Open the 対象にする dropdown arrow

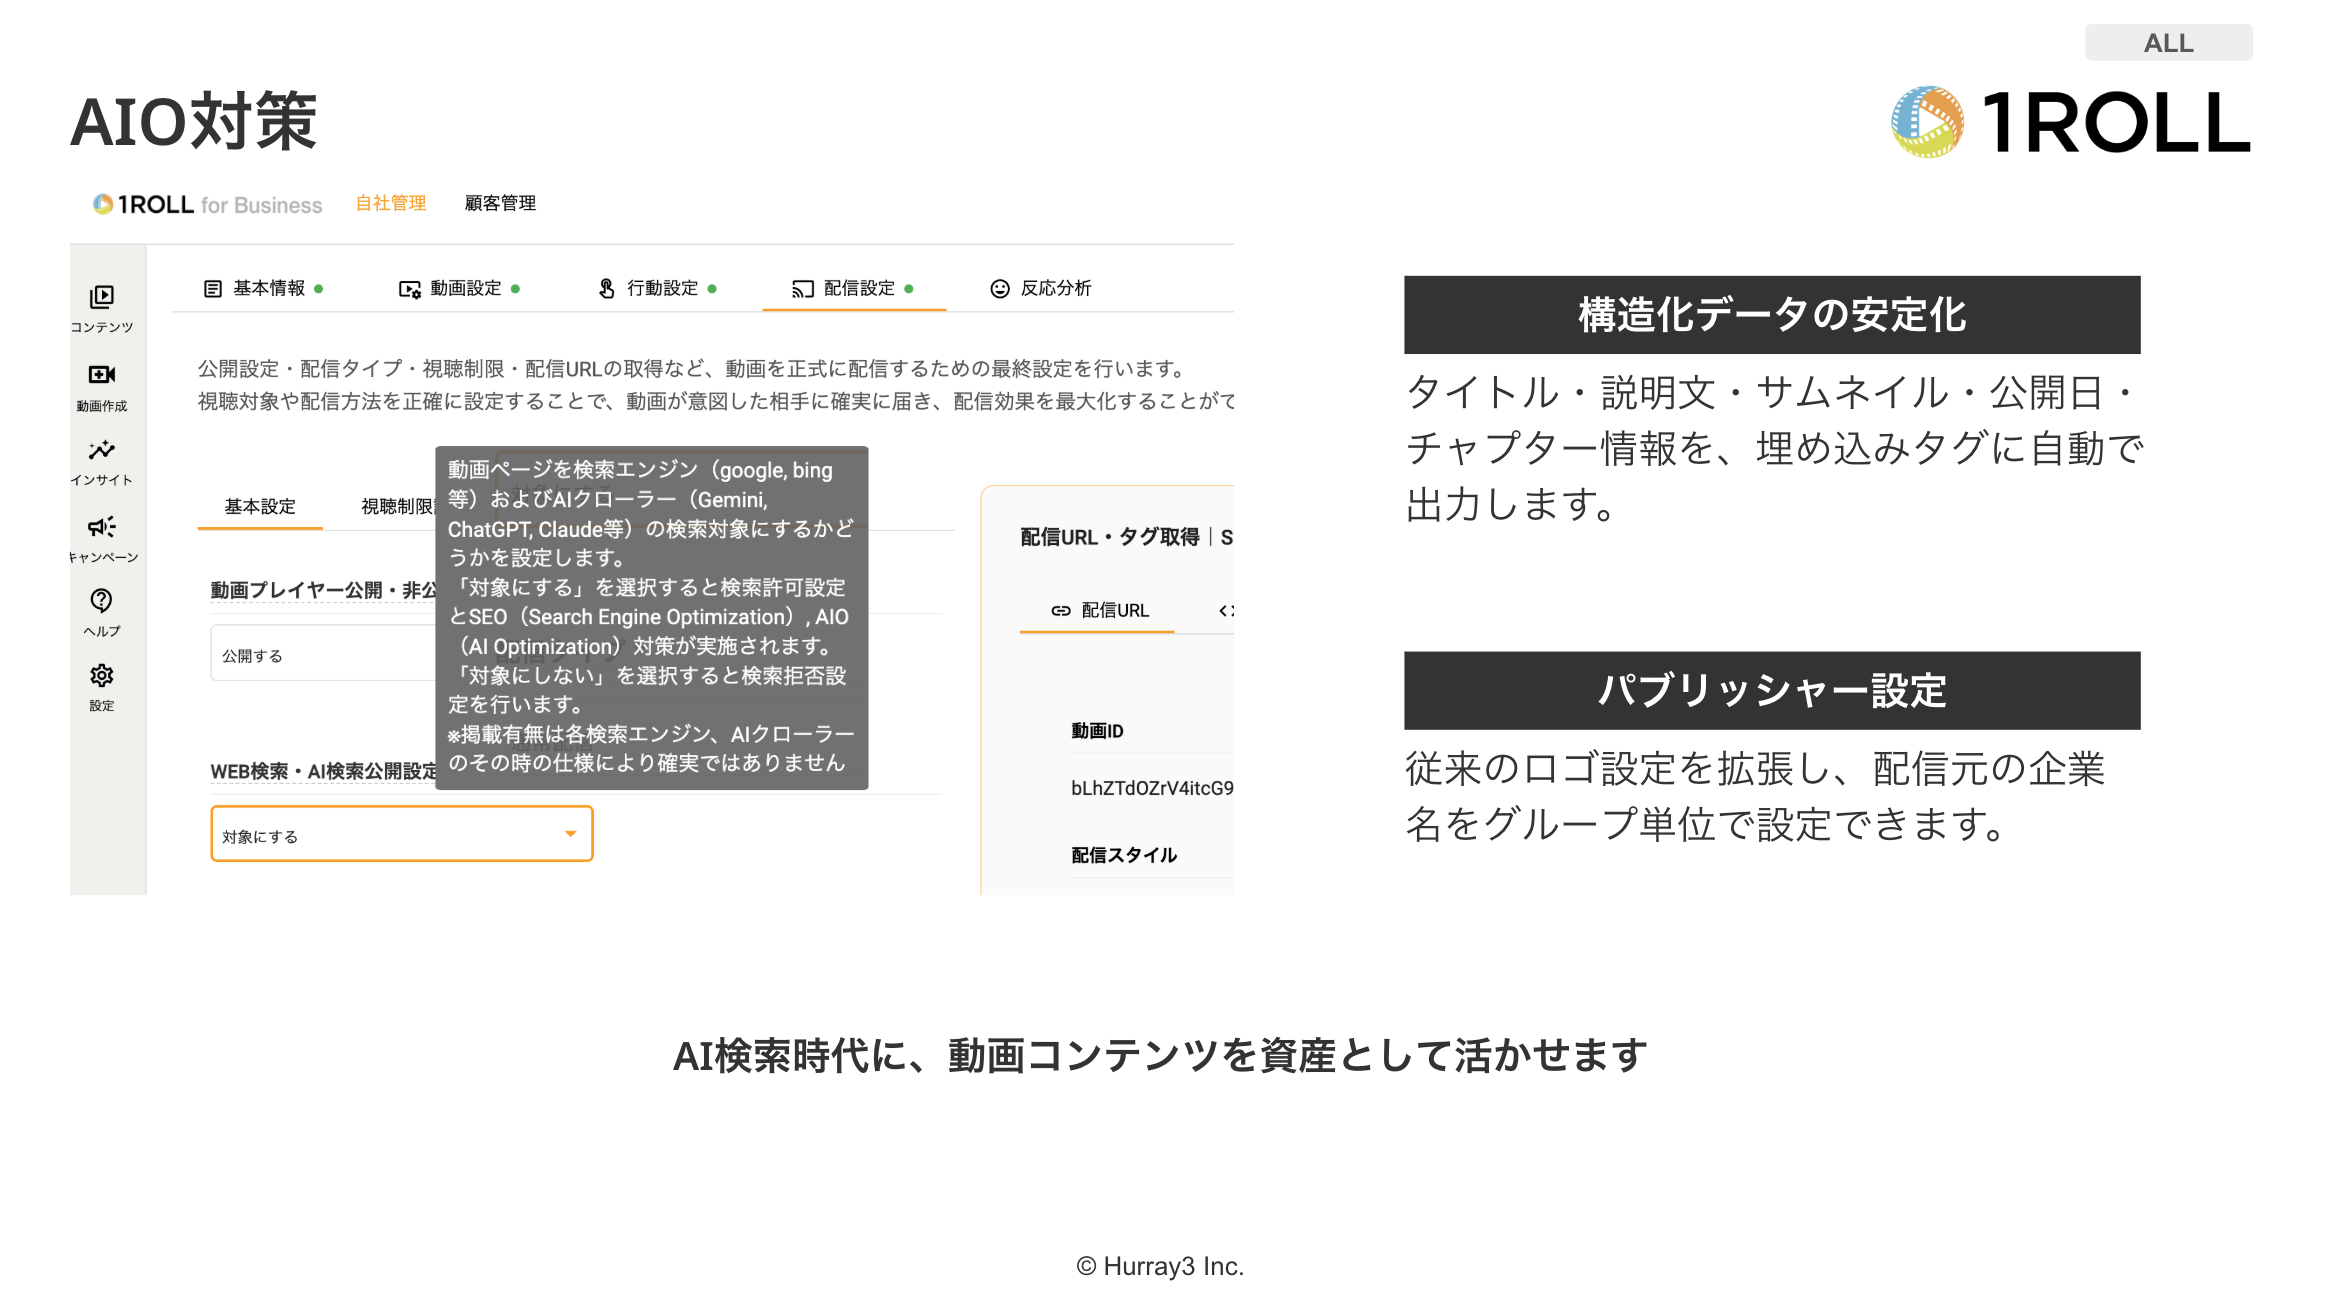pyautogui.click(x=570, y=834)
